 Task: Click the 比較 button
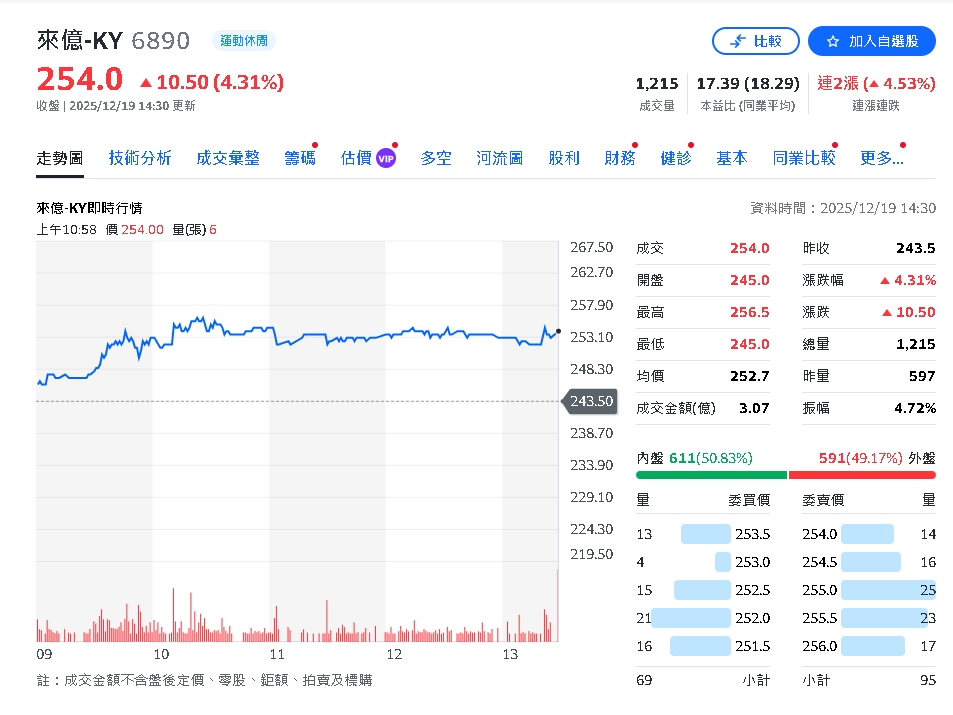pos(755,41)
